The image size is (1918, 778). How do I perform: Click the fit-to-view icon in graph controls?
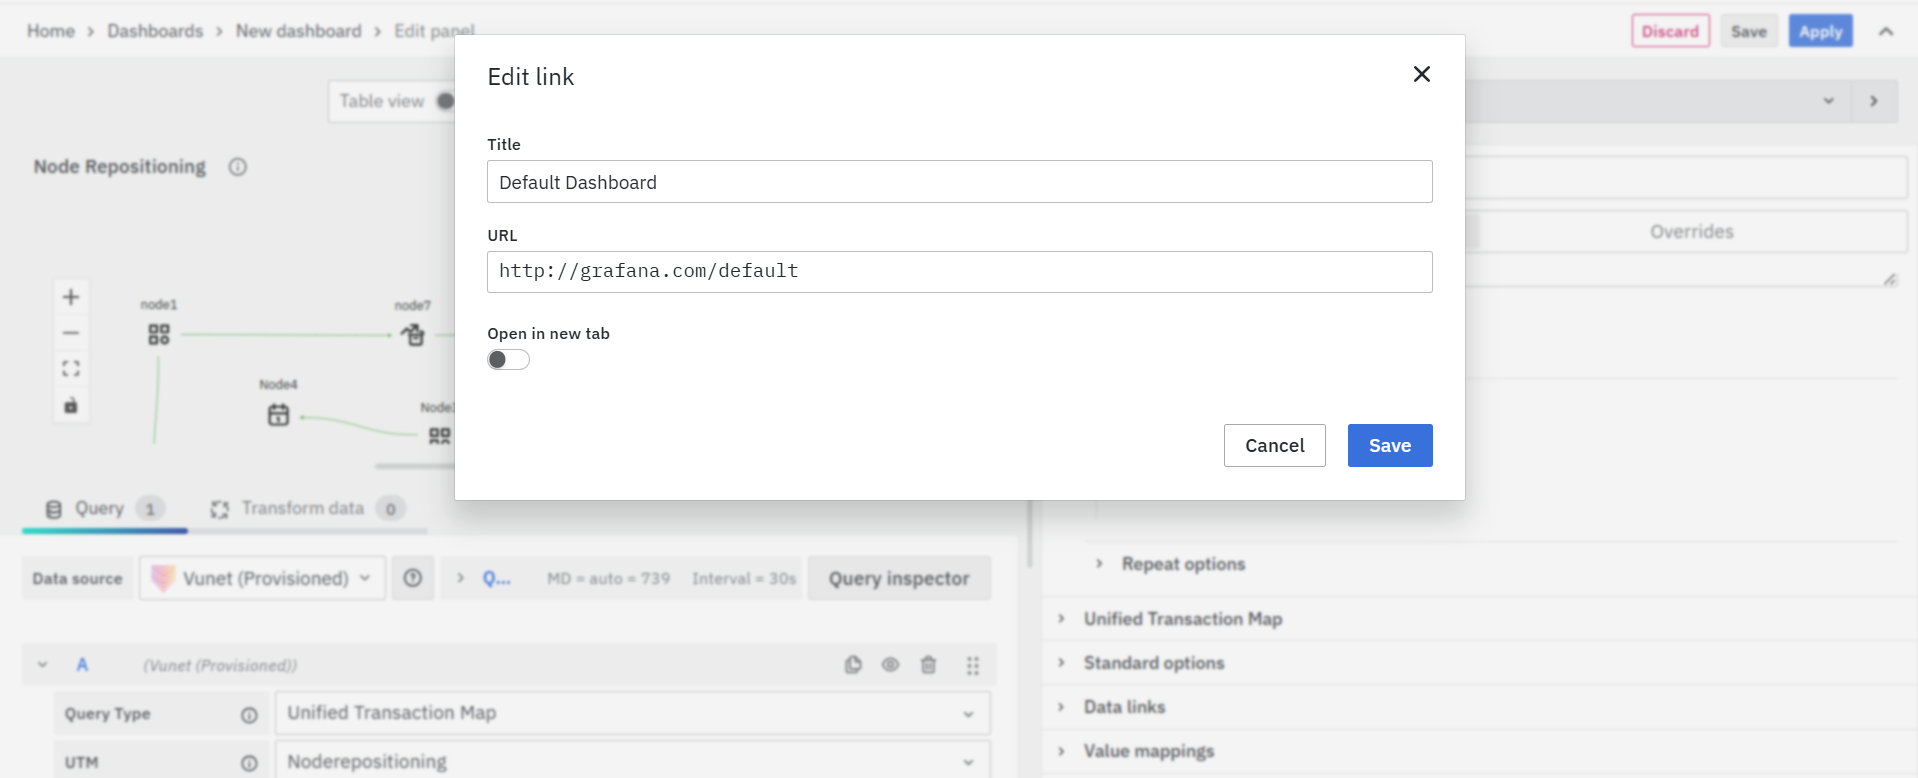tap(71, 369)
